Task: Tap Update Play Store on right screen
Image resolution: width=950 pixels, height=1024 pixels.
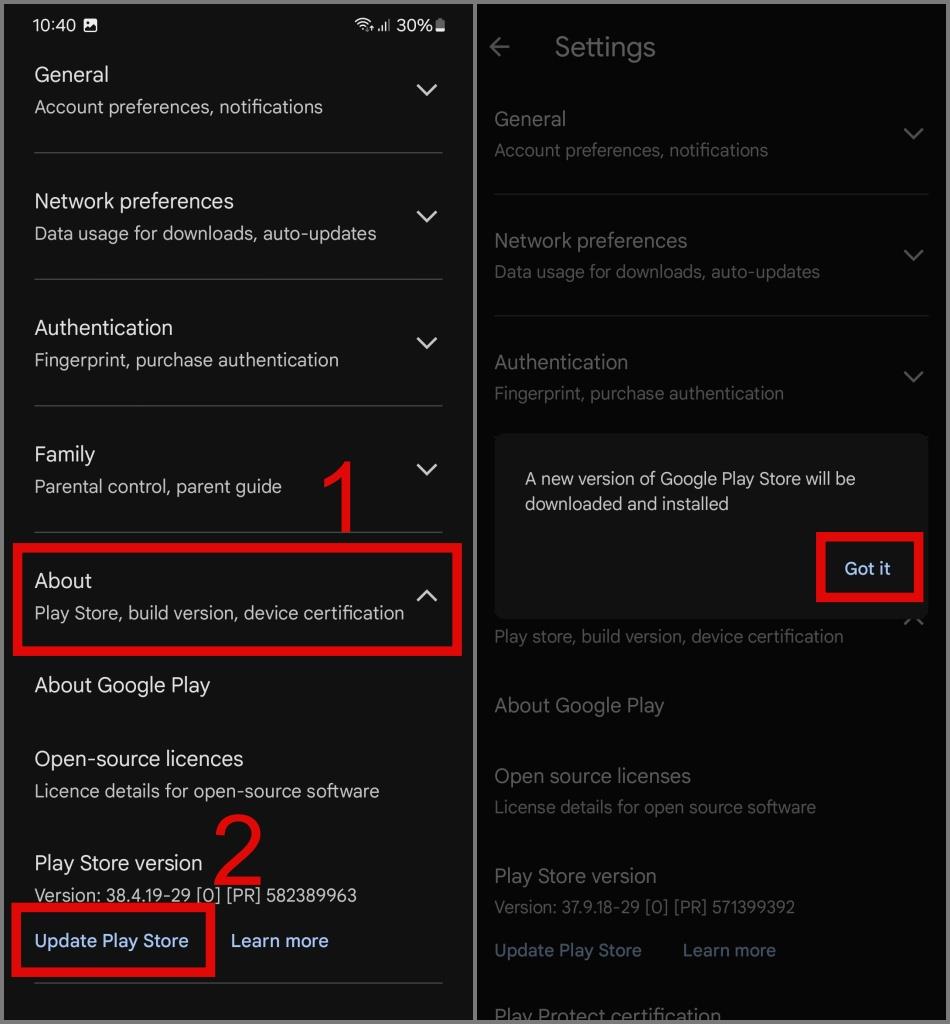Action: tap(567, 950)
